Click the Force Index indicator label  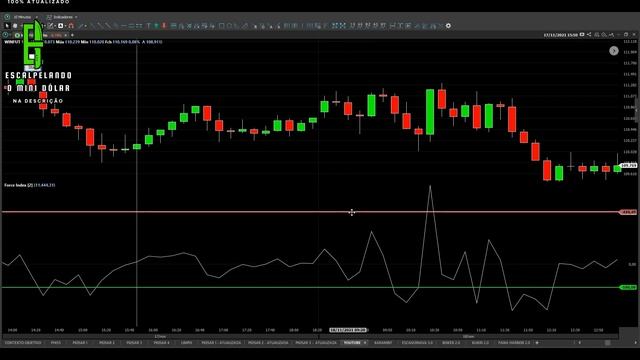click(29, 185)
